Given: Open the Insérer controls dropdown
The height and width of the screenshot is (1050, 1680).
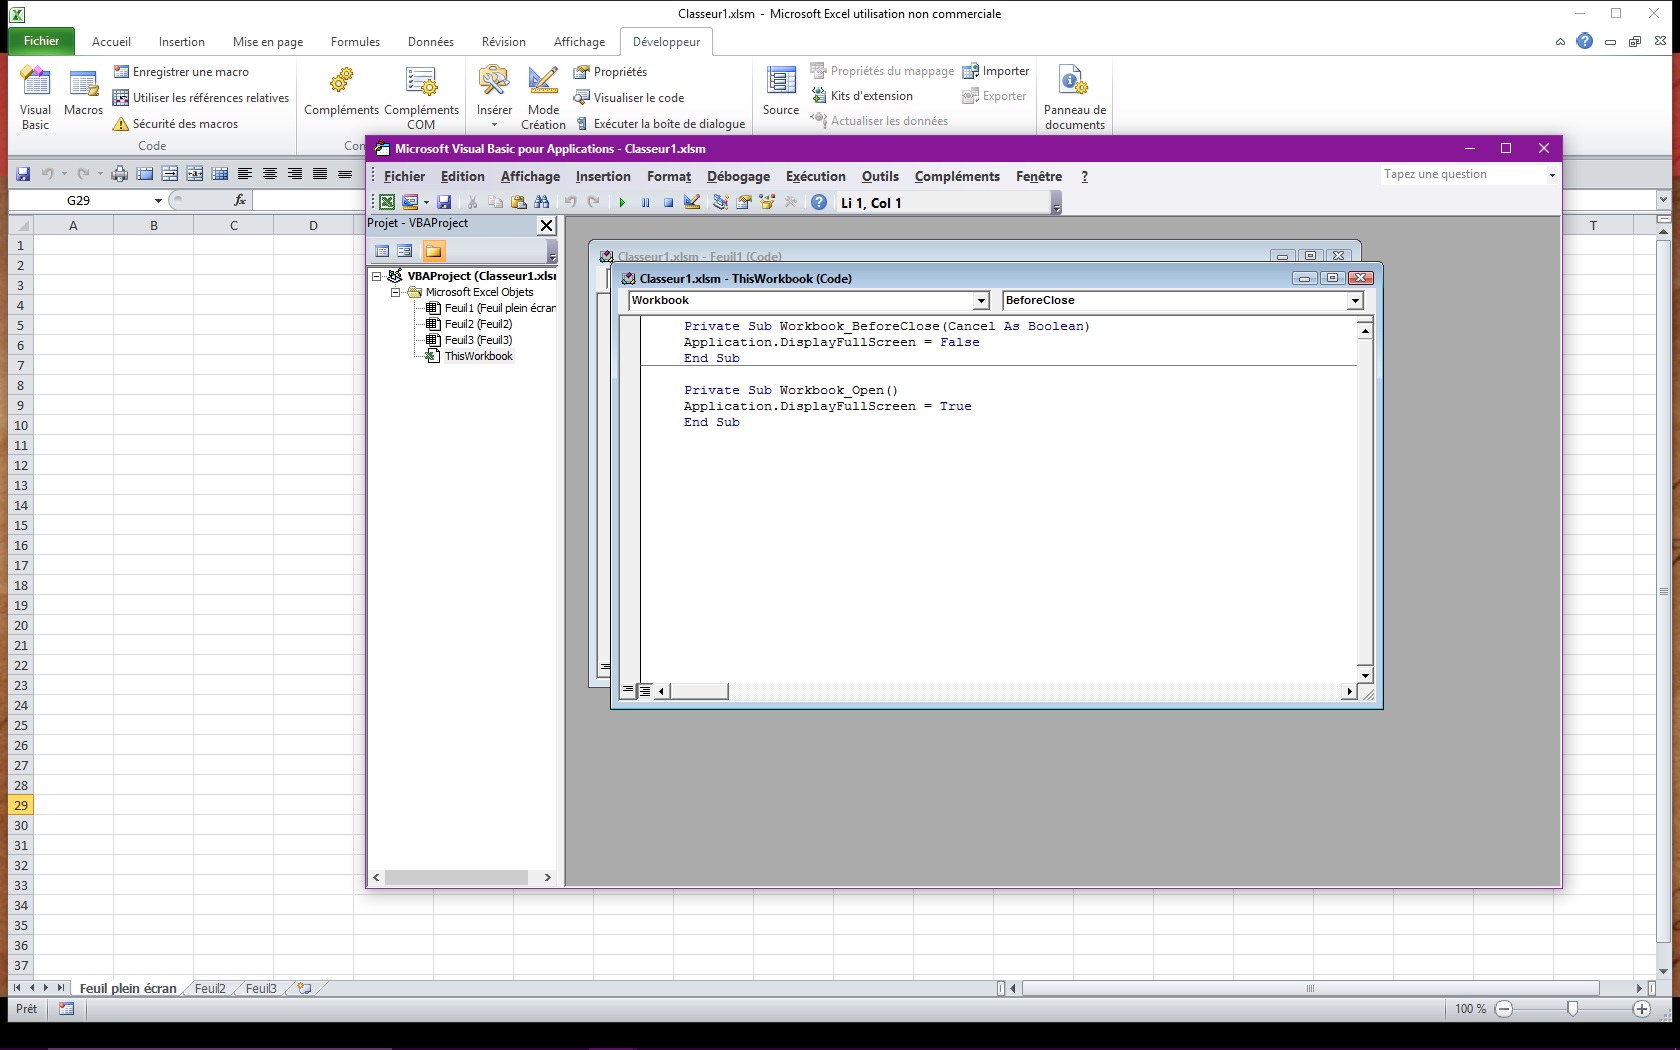Looking at the screenshot, I should (494, 125).
